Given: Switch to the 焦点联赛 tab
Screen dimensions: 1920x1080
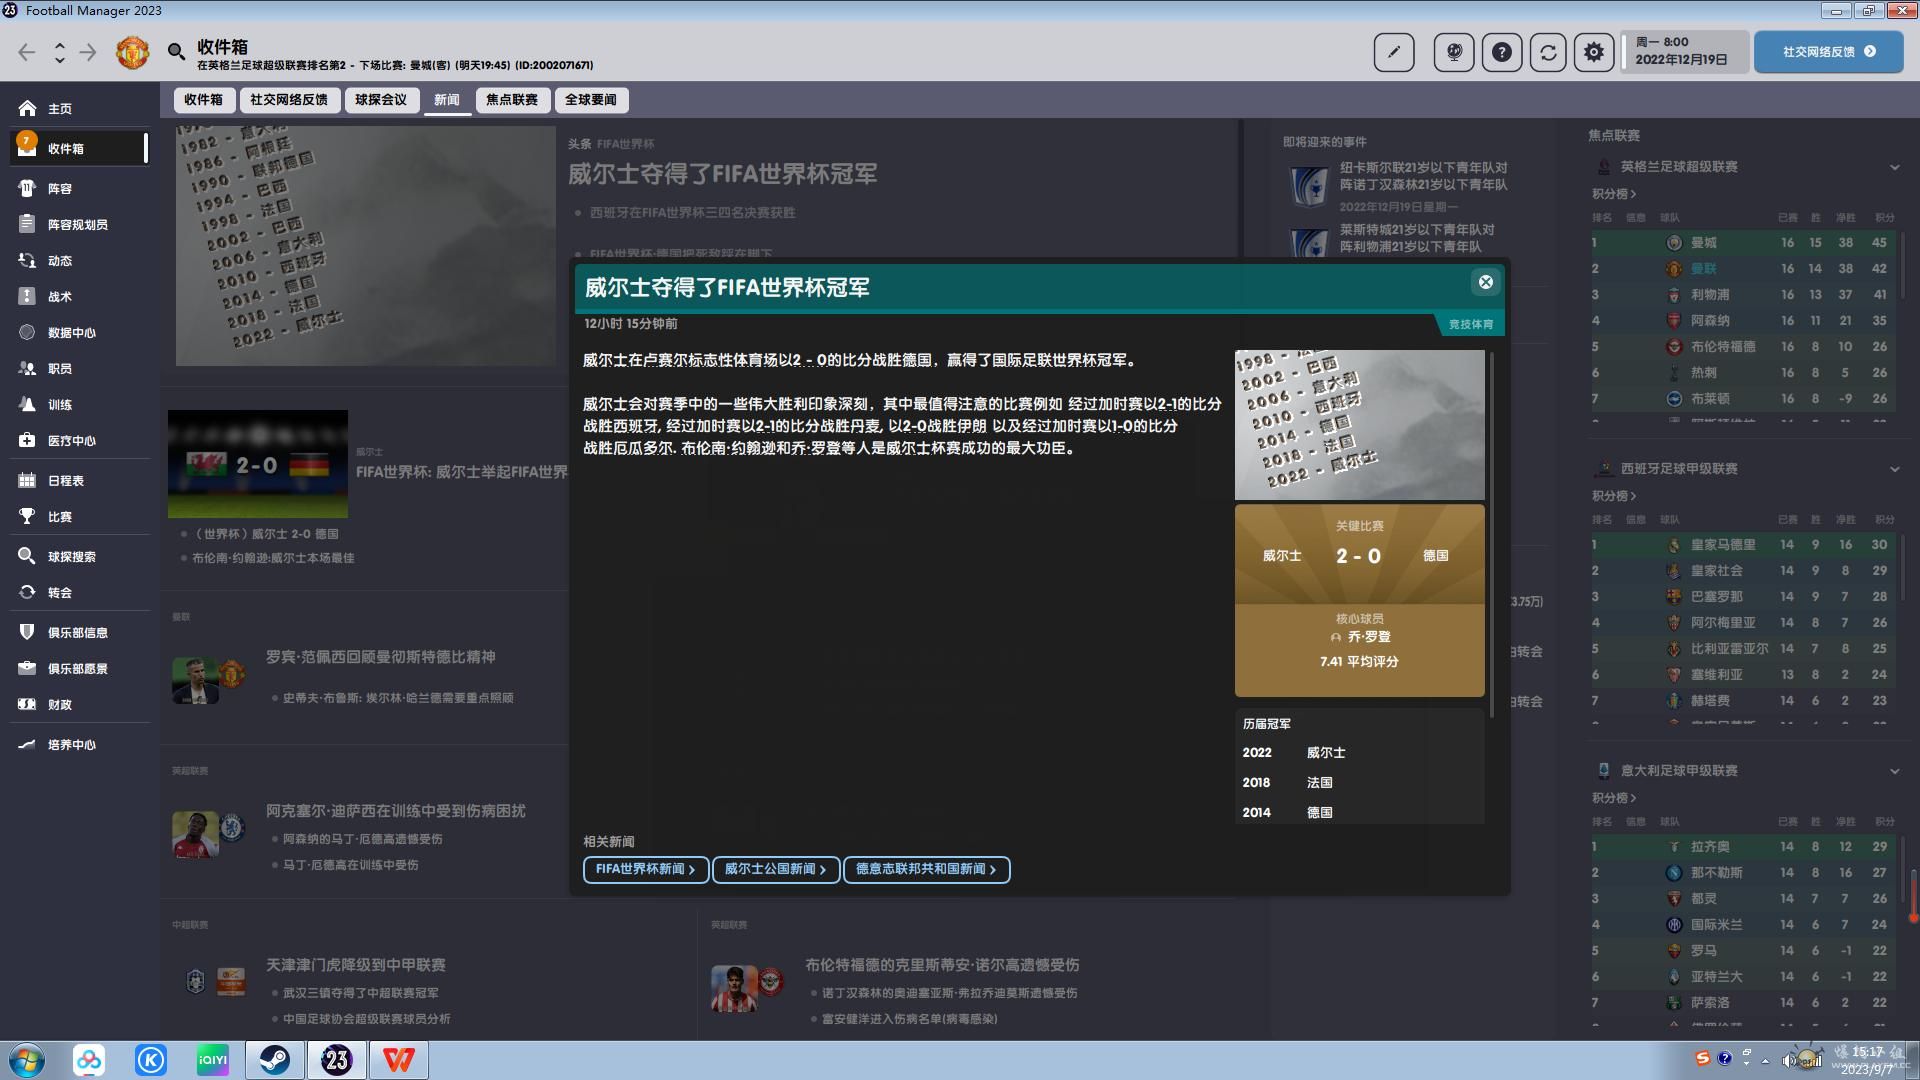Looking at the screenshot, I should tap(511, 100).
